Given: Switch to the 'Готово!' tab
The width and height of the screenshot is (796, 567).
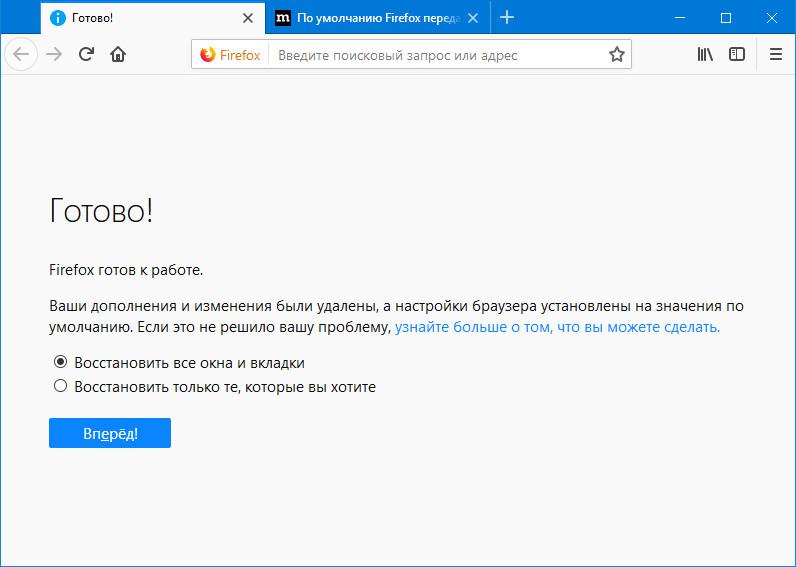Looking at the screenshot, I should [x=153, y=18].
